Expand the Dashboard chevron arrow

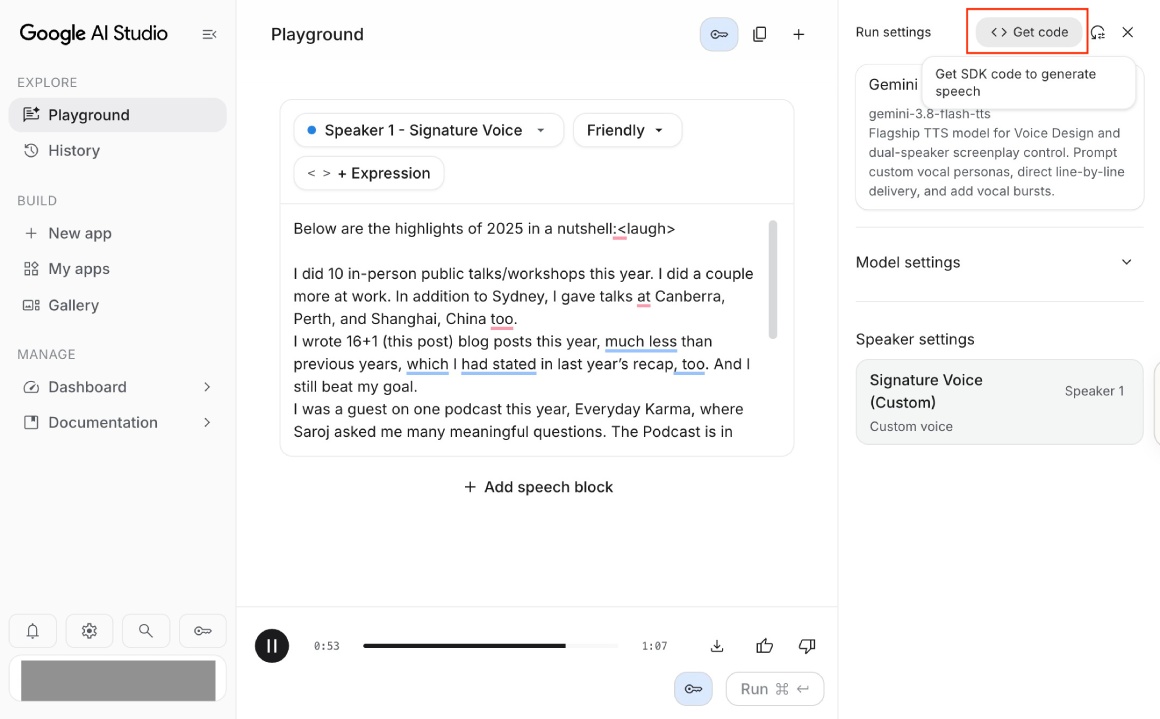click(207, 387)
